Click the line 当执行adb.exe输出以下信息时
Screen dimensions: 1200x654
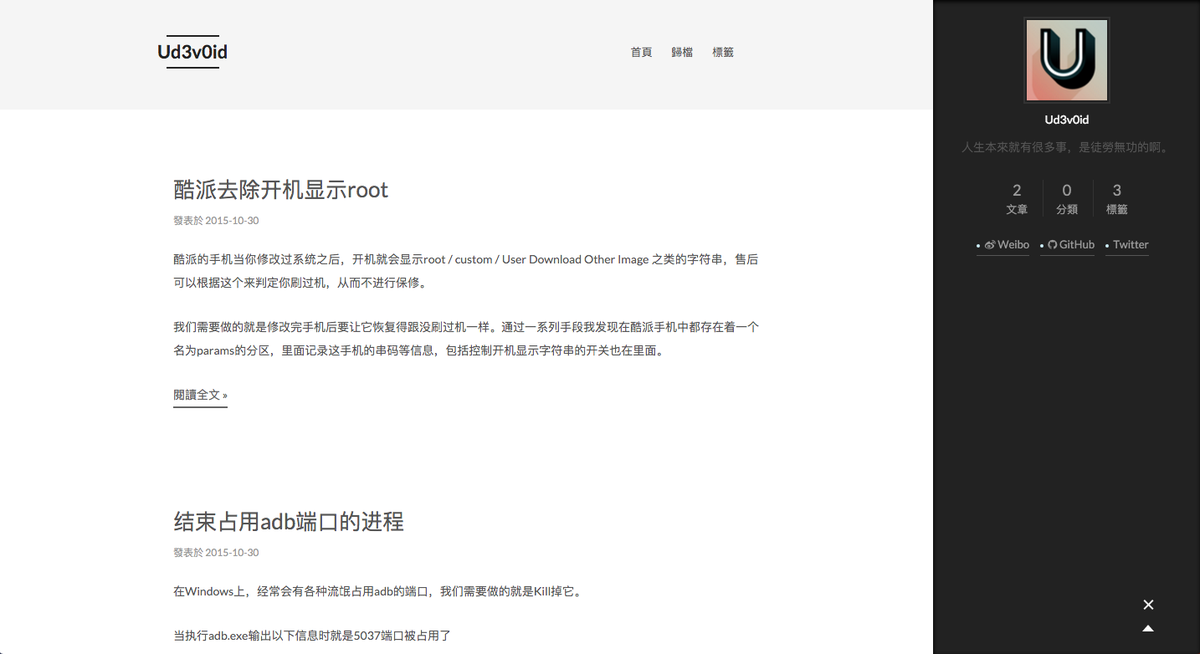tap(313, 635)
